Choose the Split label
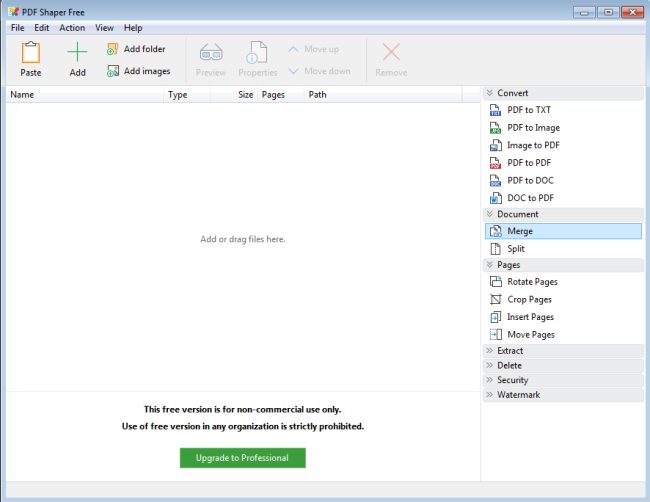 516,249
